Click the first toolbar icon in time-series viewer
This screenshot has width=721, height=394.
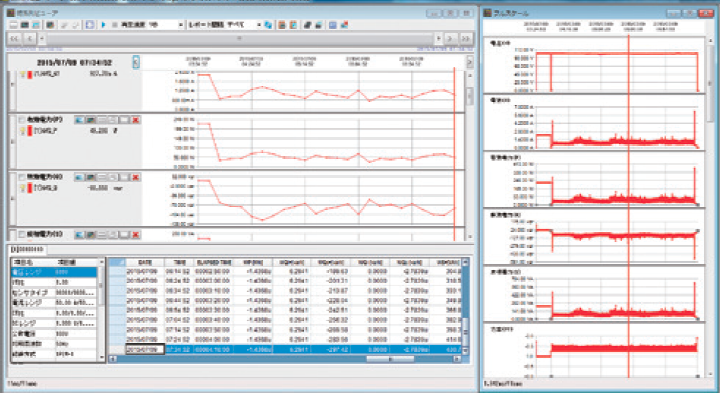[14, 25]
